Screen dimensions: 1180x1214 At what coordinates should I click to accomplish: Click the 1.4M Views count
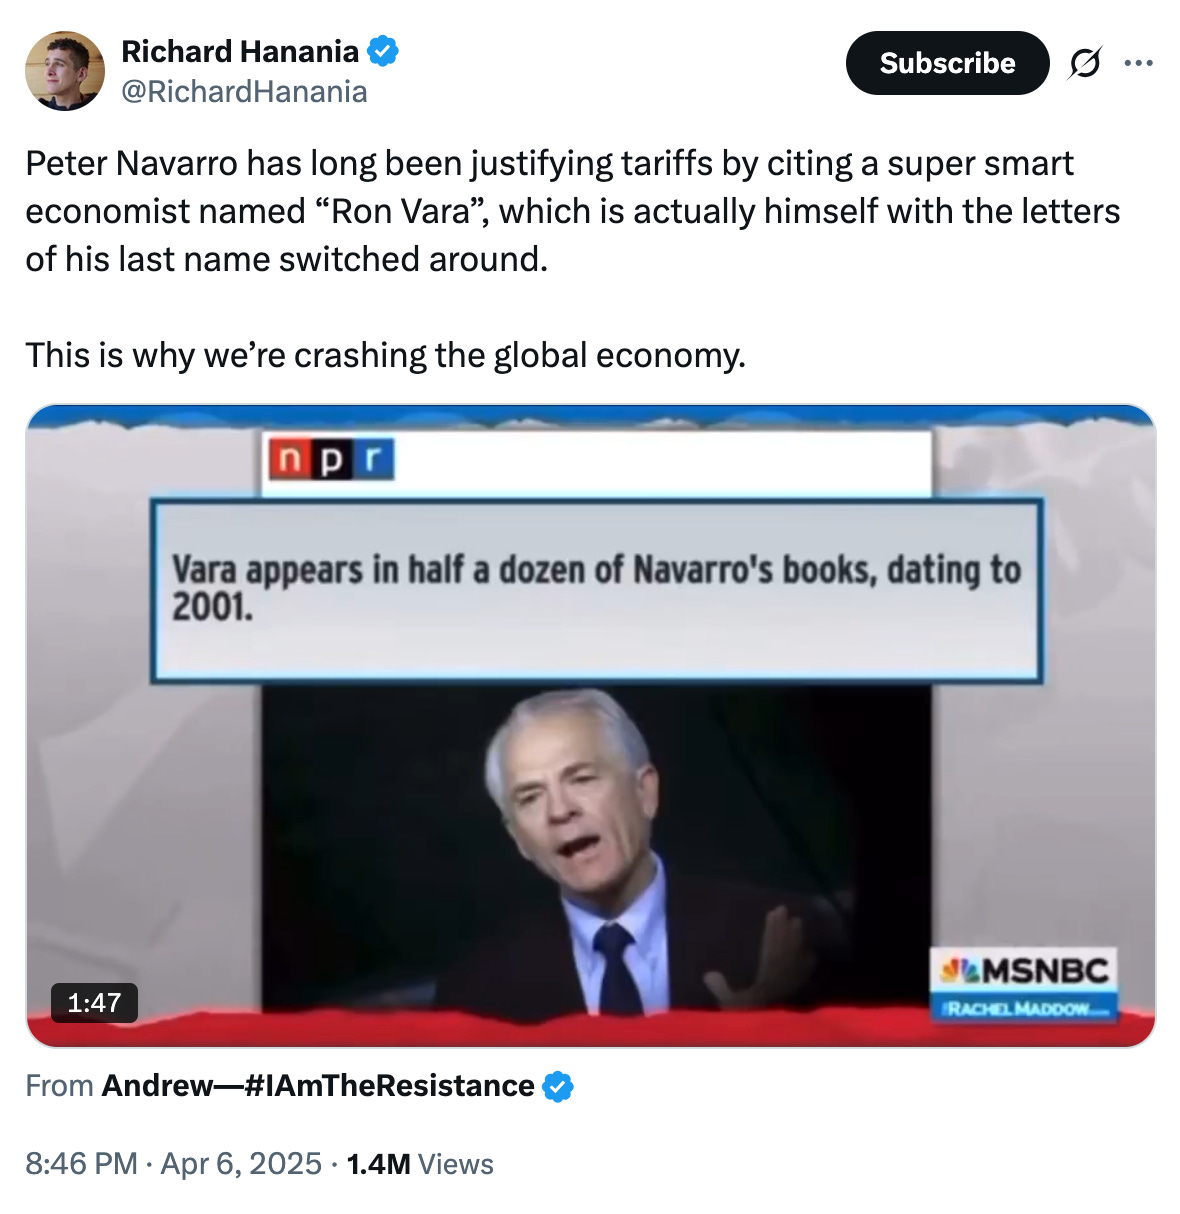point(420,1164)
